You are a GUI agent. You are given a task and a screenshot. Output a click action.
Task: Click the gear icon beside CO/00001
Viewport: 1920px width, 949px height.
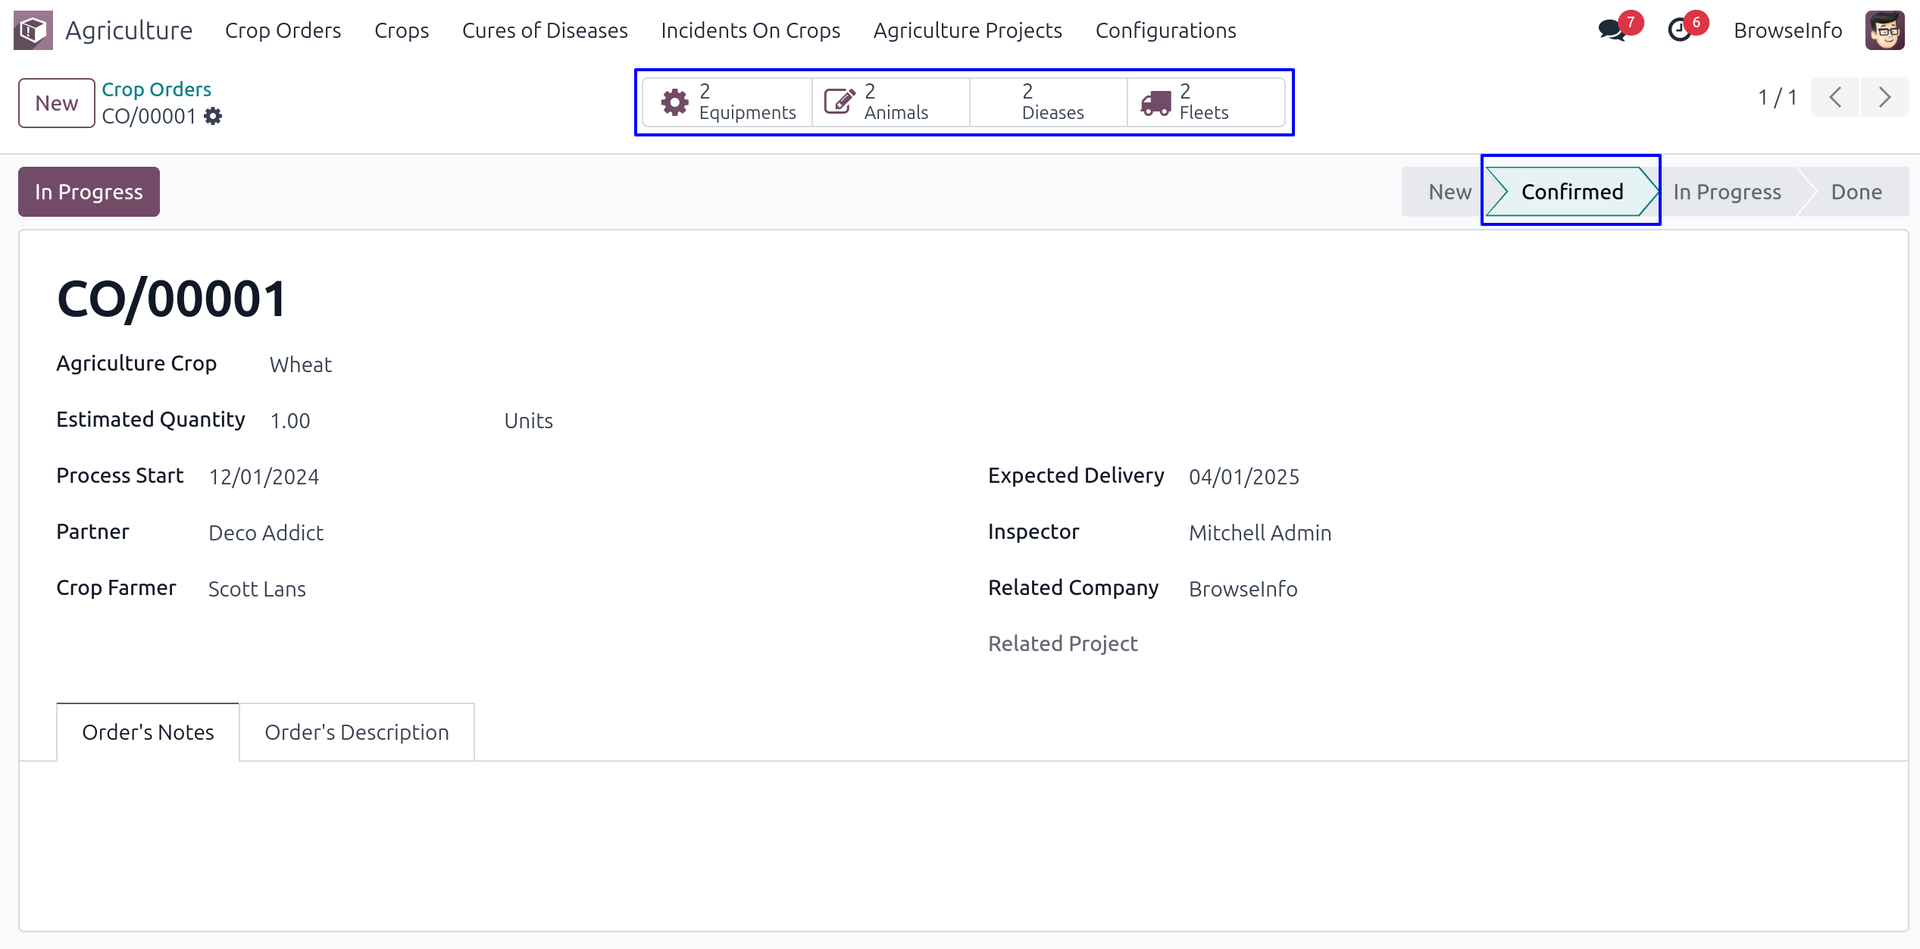pyautogui.click(x=213, y=117)
